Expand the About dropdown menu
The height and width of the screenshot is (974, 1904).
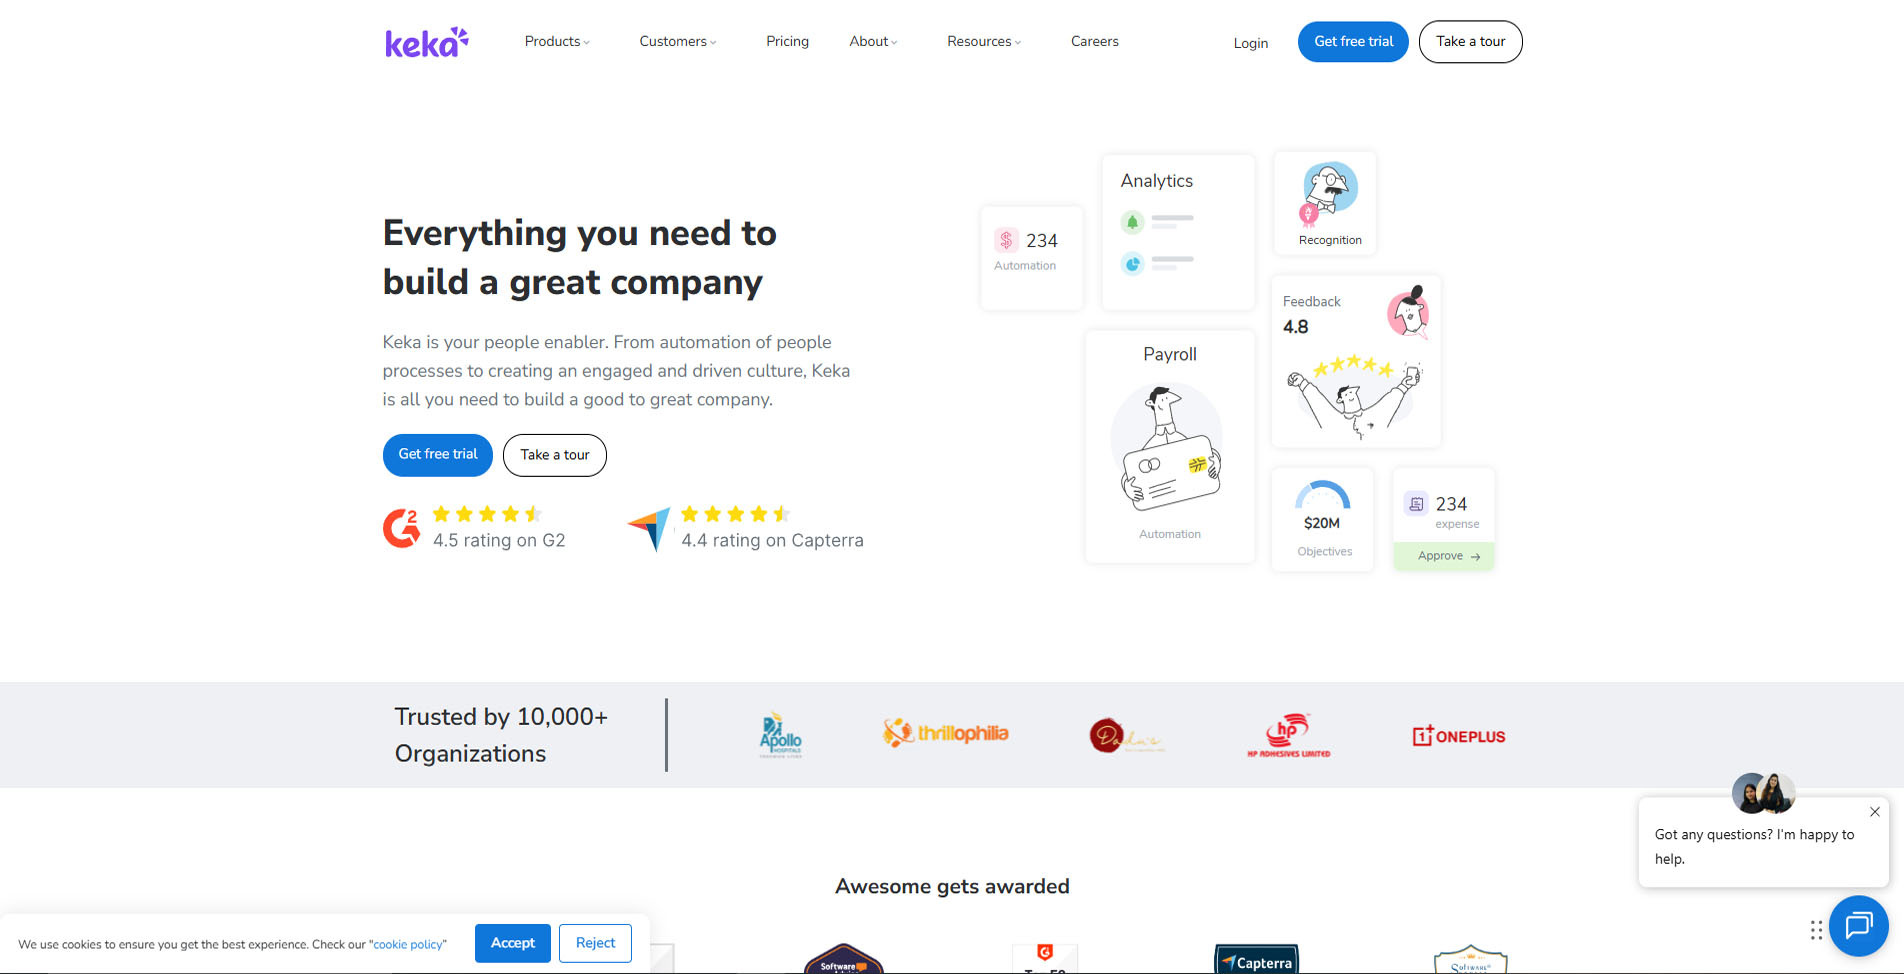[x=873, y=42]
